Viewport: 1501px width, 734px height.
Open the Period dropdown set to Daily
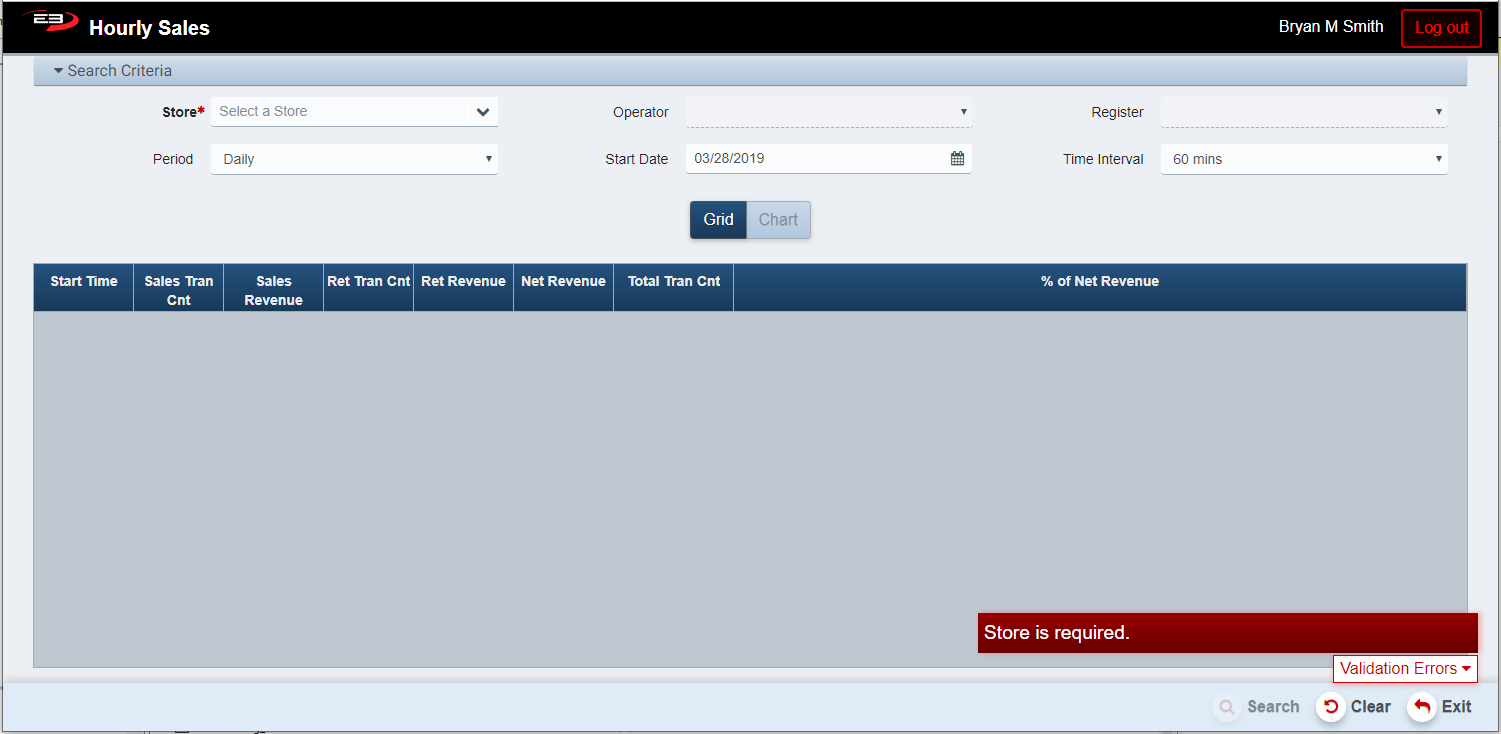[x=354, y=159]
